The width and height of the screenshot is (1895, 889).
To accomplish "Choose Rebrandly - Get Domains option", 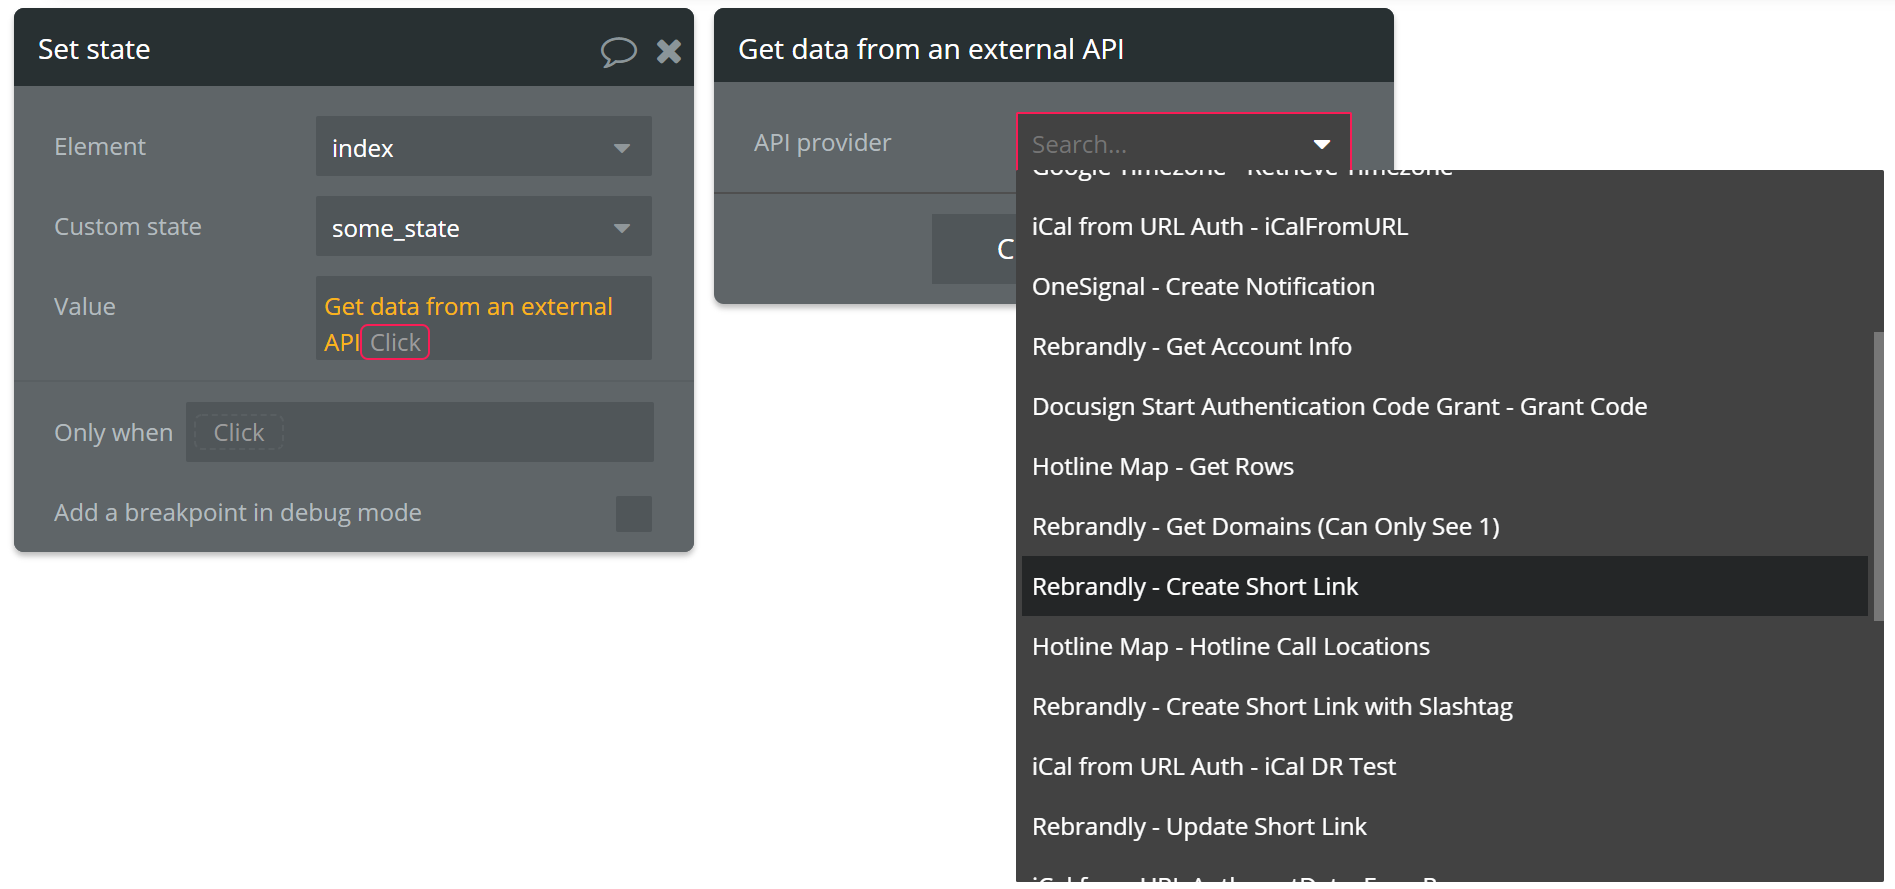I will [x=1265, y=527].
